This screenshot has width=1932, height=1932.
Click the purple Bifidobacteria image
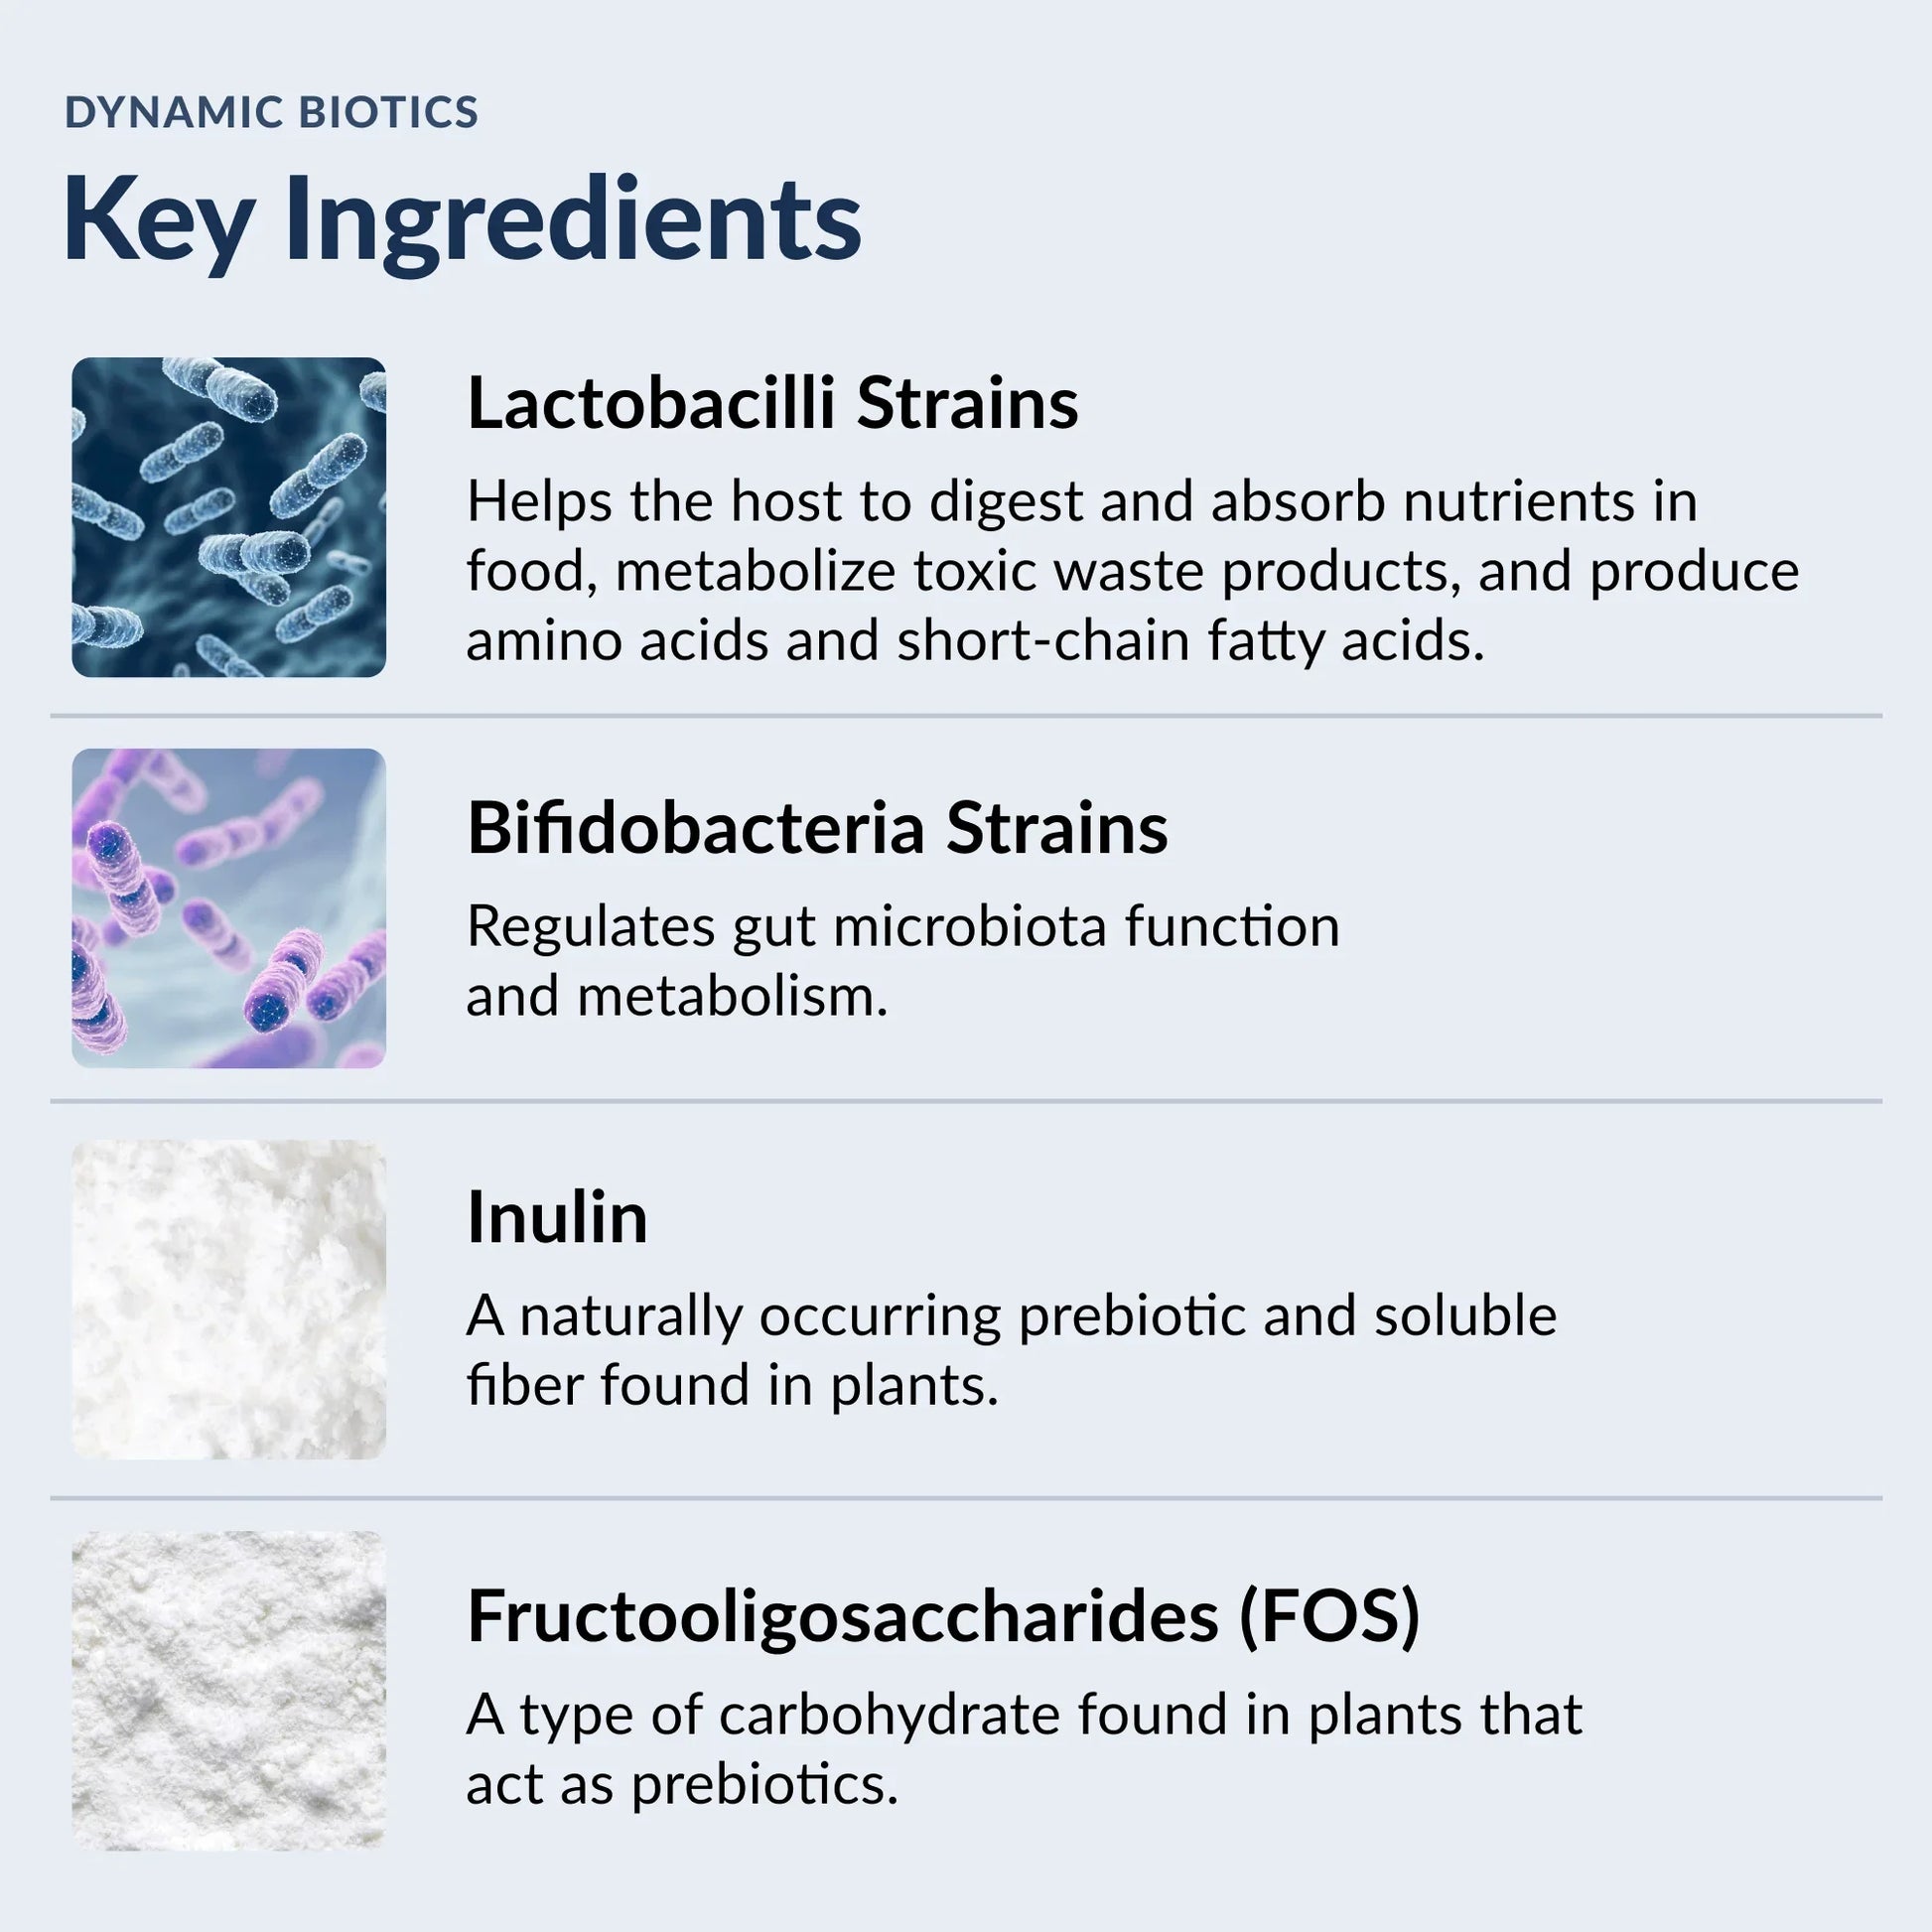point(228,908)
